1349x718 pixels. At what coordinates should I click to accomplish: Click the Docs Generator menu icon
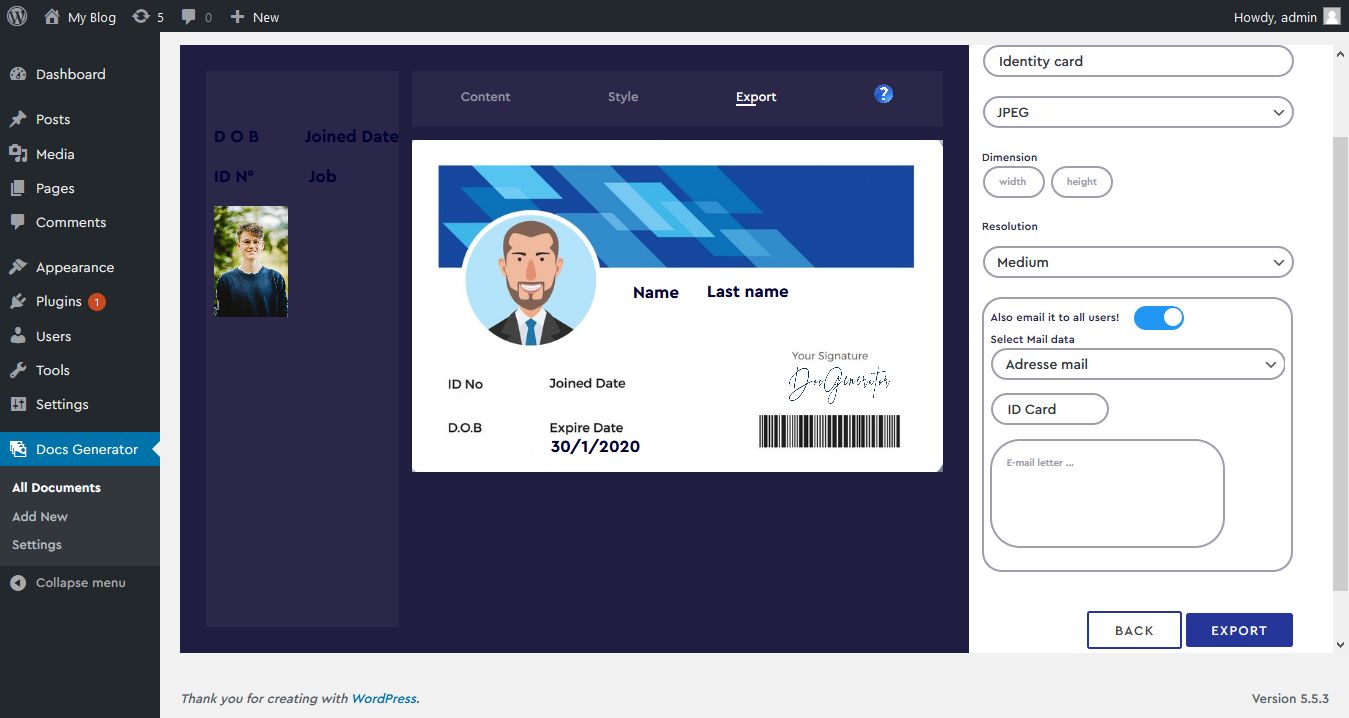pos(18,449)
